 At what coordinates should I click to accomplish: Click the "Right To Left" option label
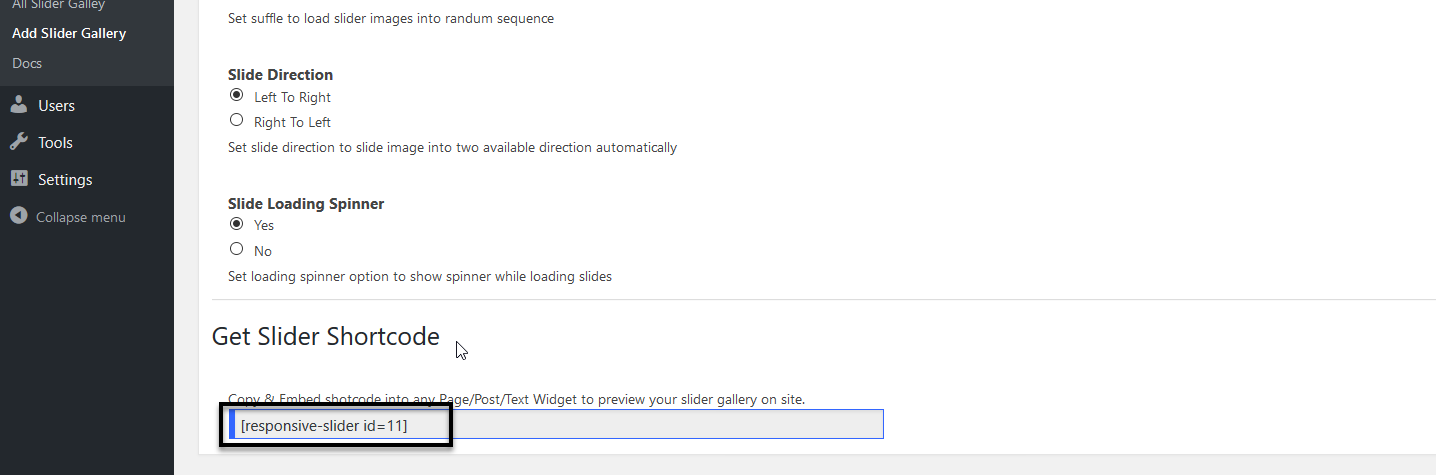tap(292, 122)
